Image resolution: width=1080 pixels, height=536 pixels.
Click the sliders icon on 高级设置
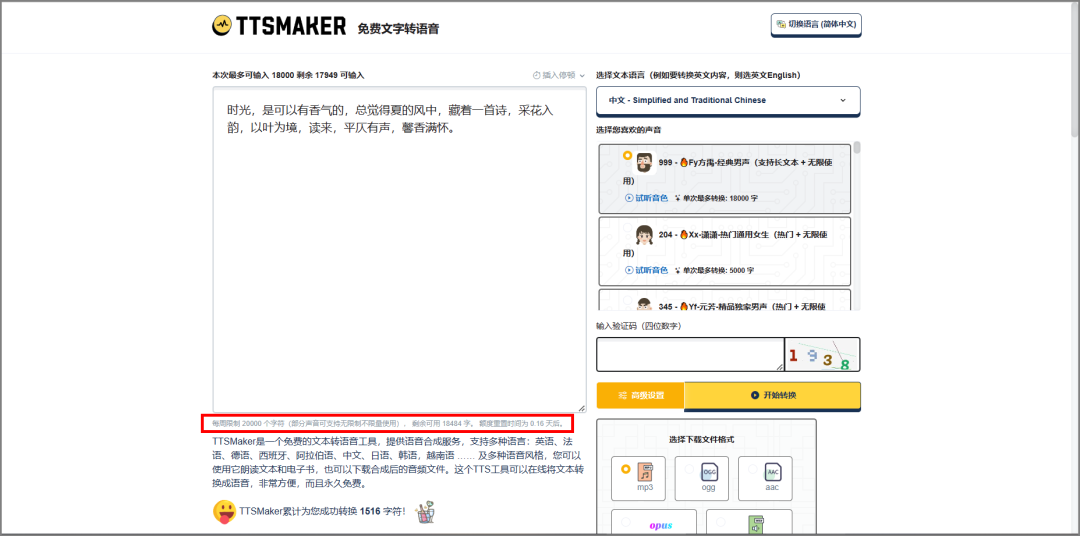(x=623, y=395)
